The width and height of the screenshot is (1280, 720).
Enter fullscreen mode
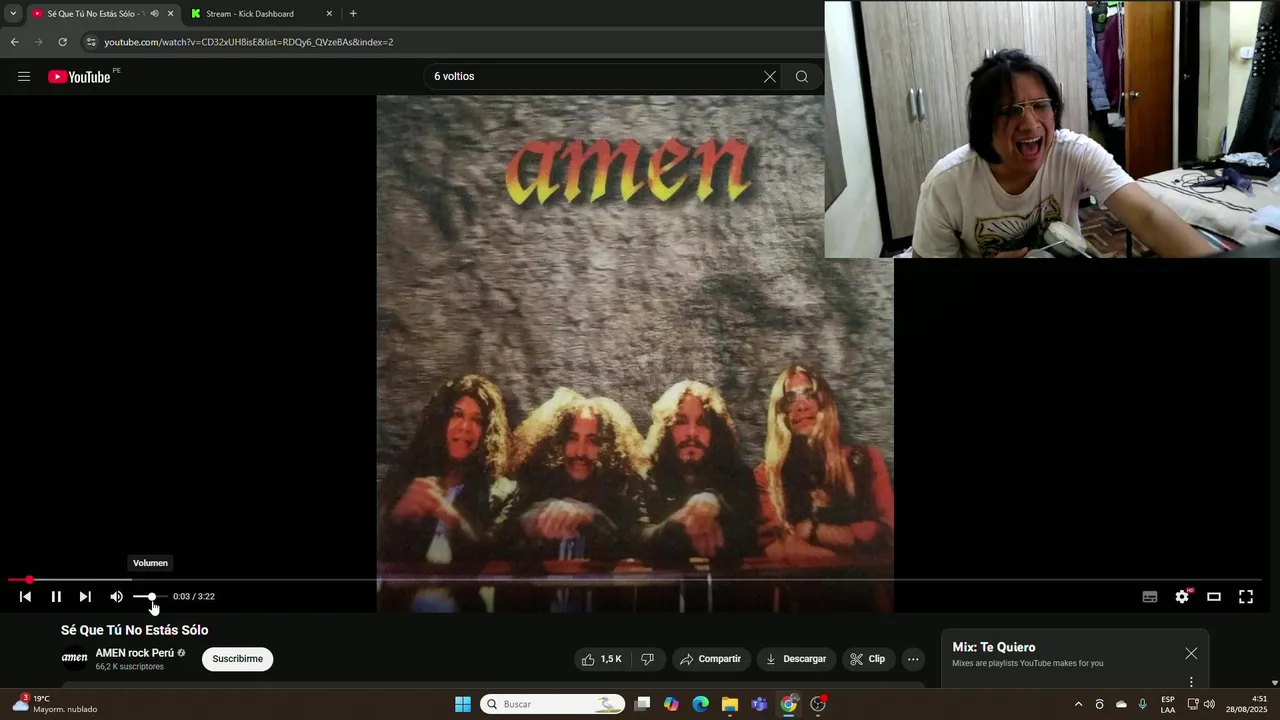pyautogui.click(x=1246, y=597)
